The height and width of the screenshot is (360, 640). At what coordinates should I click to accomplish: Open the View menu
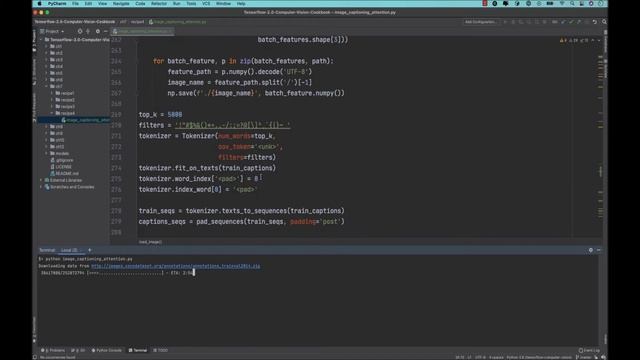click(102, 4)
